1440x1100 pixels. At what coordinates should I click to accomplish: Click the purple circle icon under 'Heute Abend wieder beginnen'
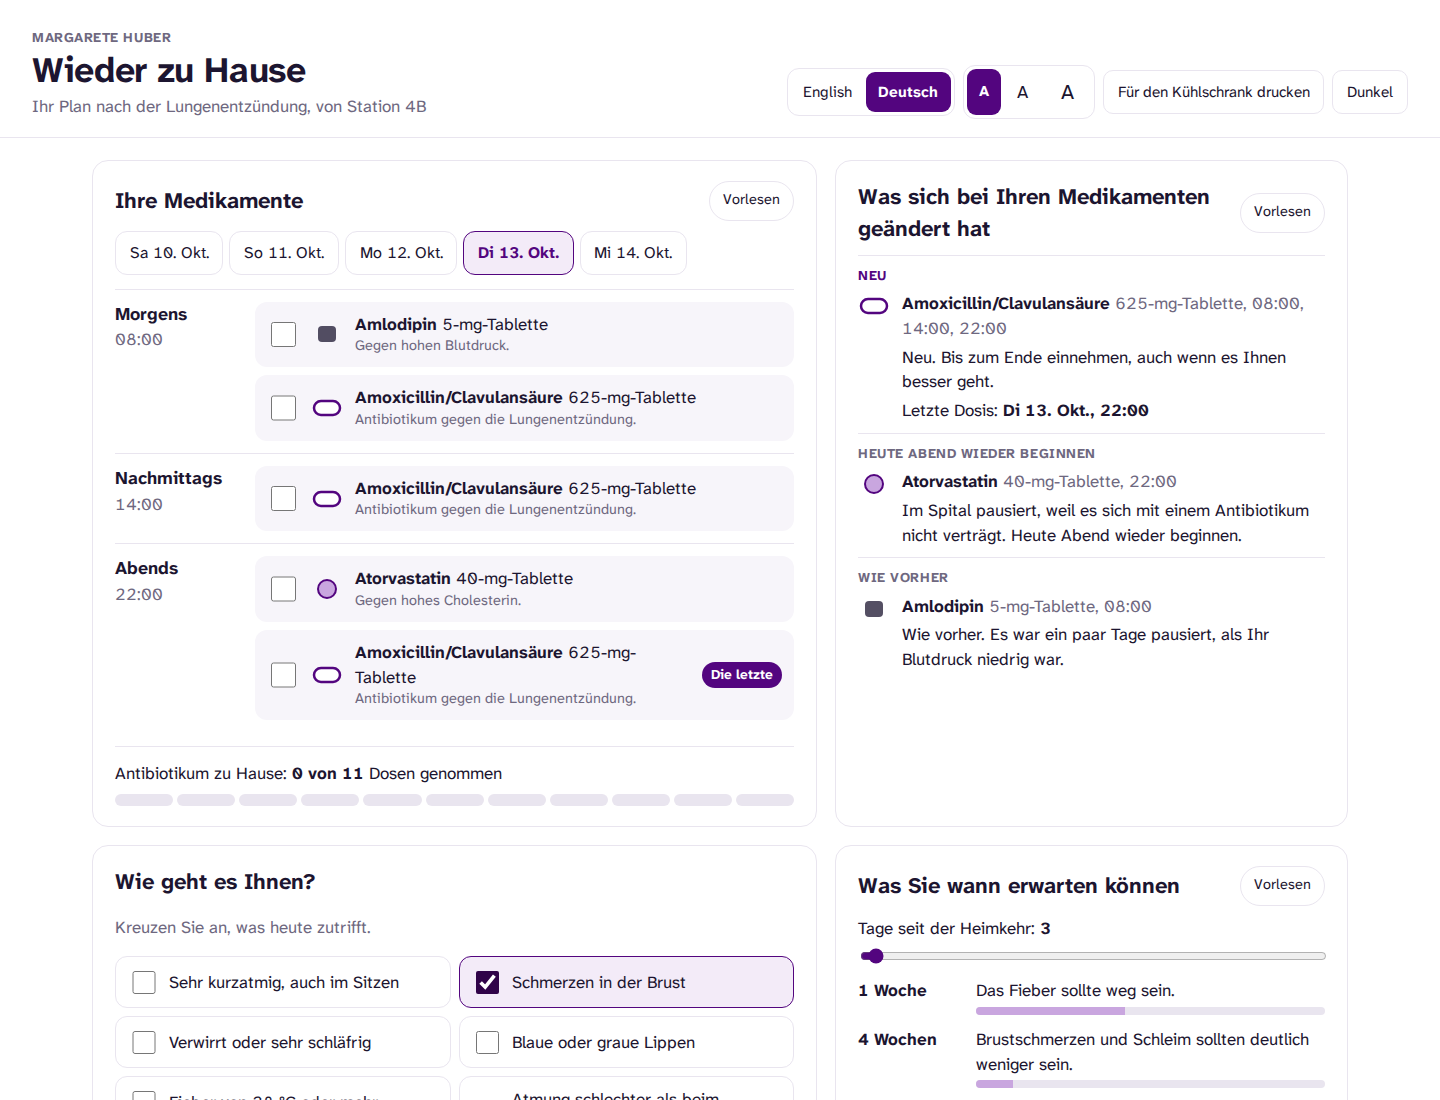click(x=874, y=484)
